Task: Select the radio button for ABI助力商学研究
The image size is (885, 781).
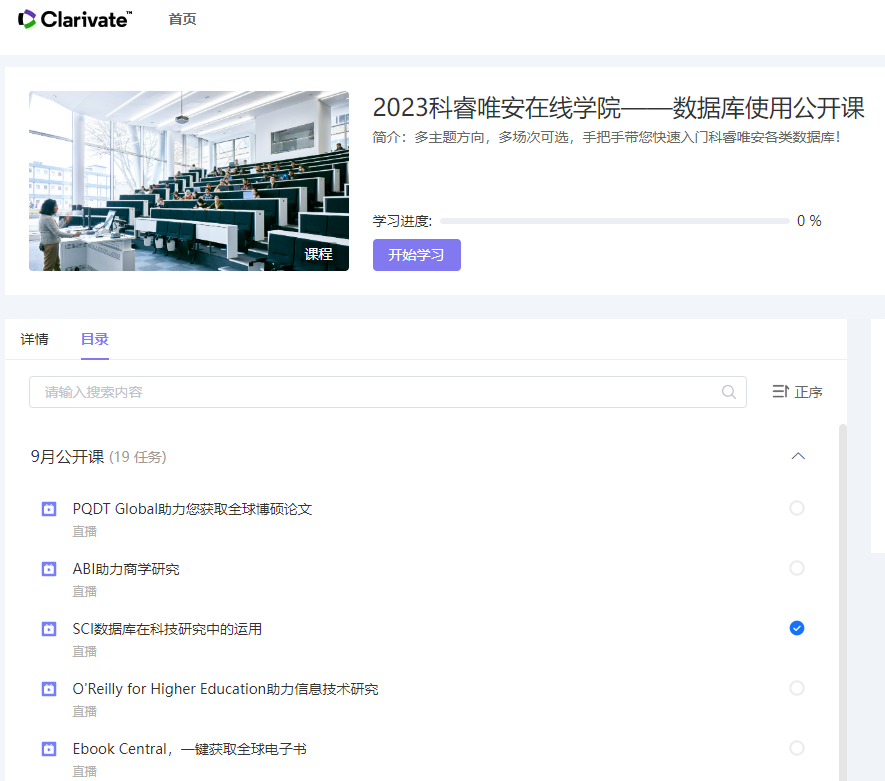Action: click(797, 568)
